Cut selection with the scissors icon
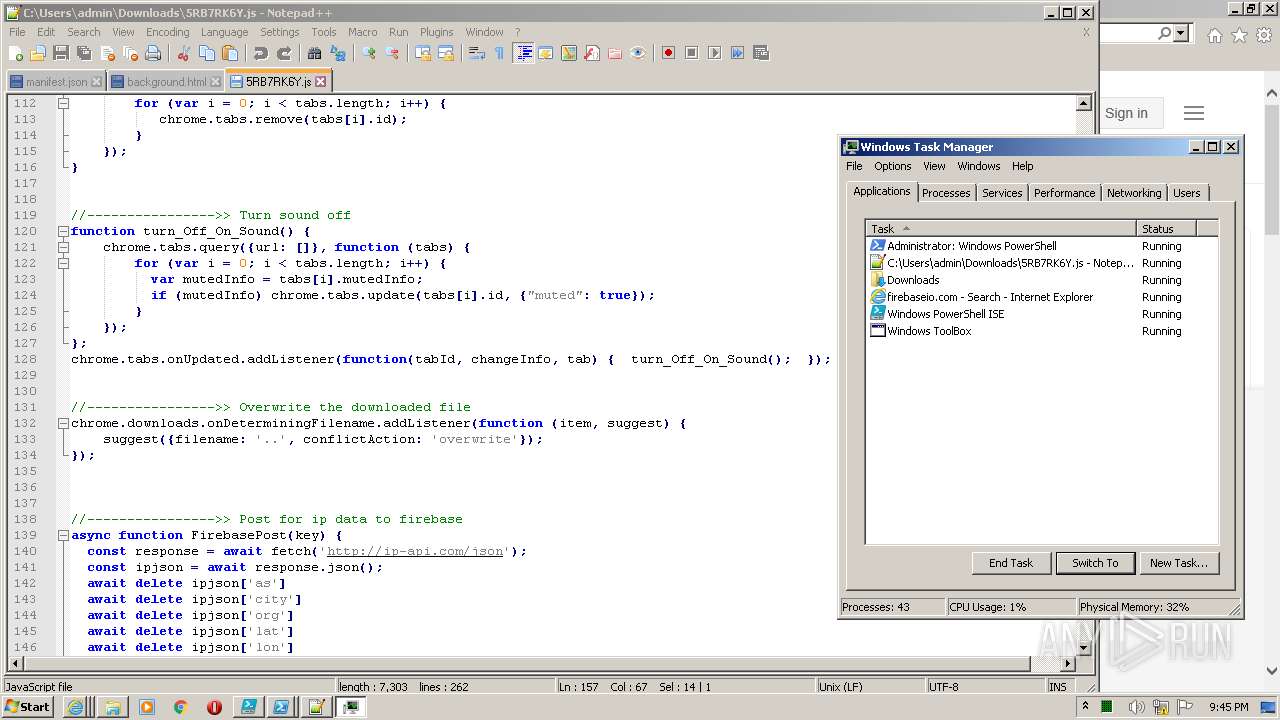The width and height of the screenshot is (1280, 720). pyautogui.click(x=183, y=53)
